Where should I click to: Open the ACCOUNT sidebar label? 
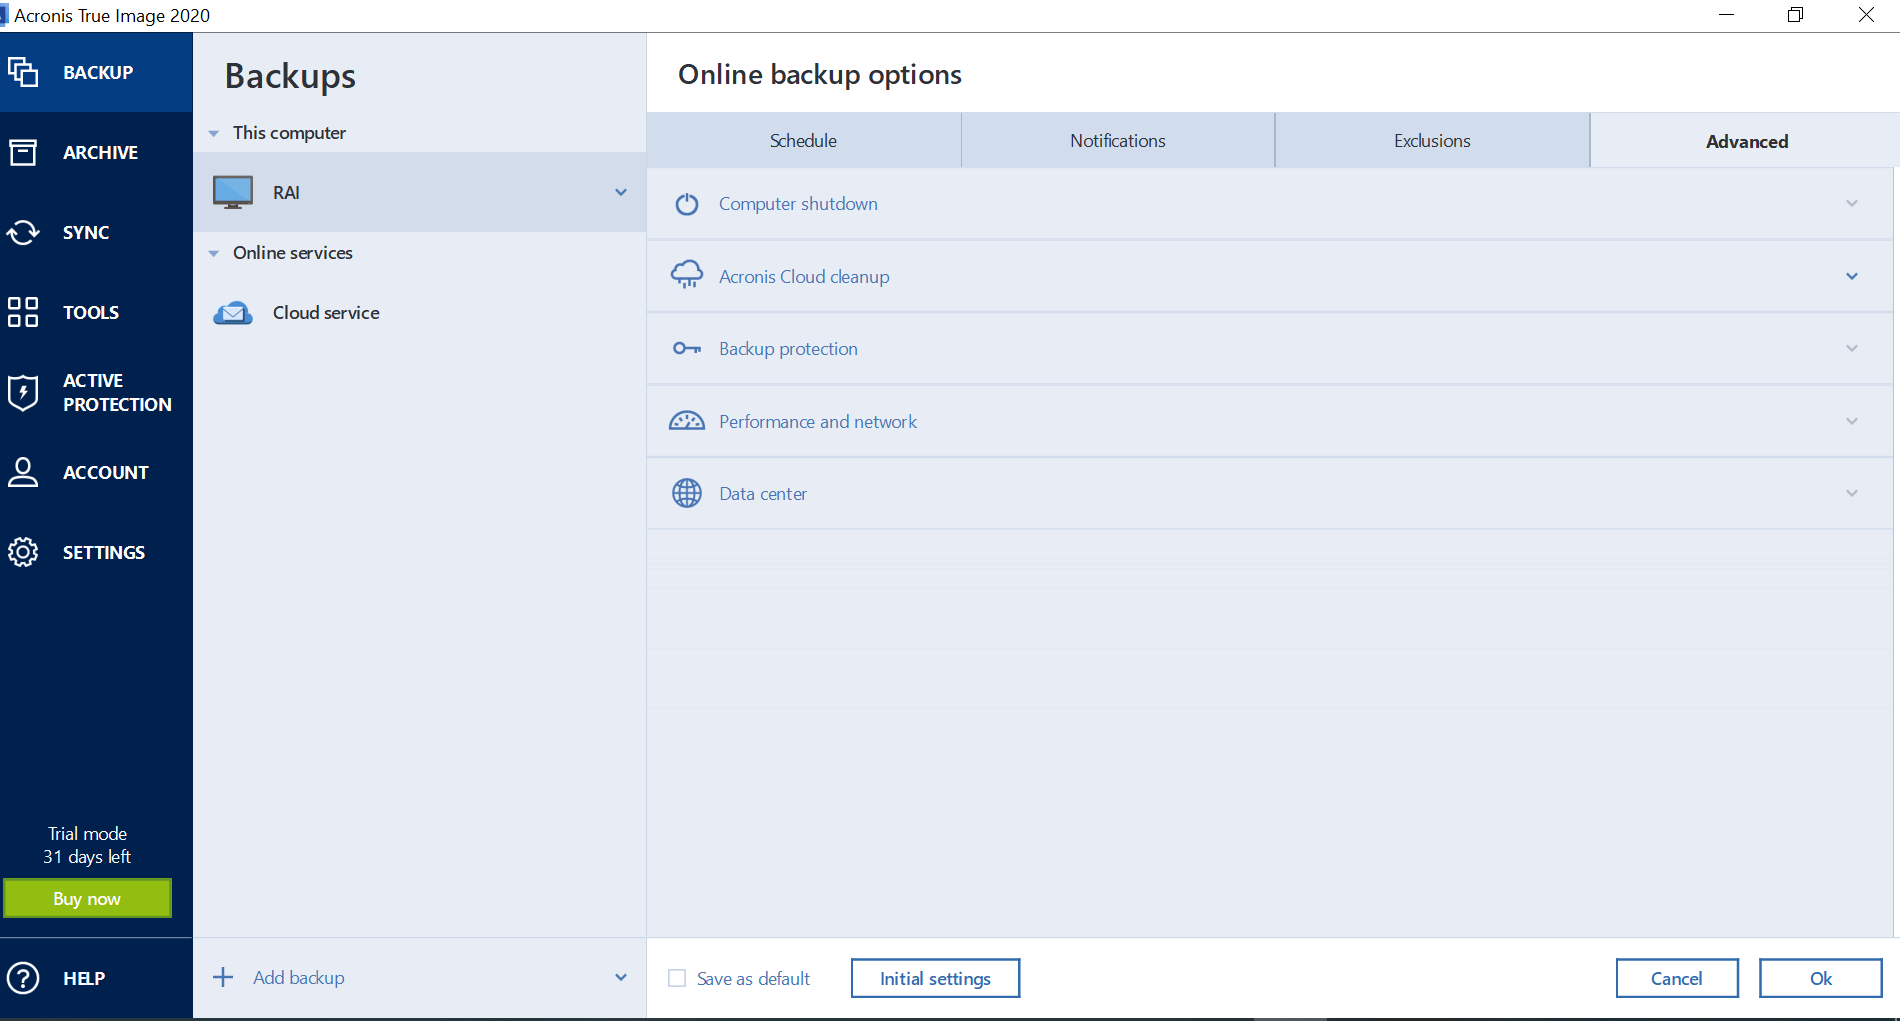[105, 472]
